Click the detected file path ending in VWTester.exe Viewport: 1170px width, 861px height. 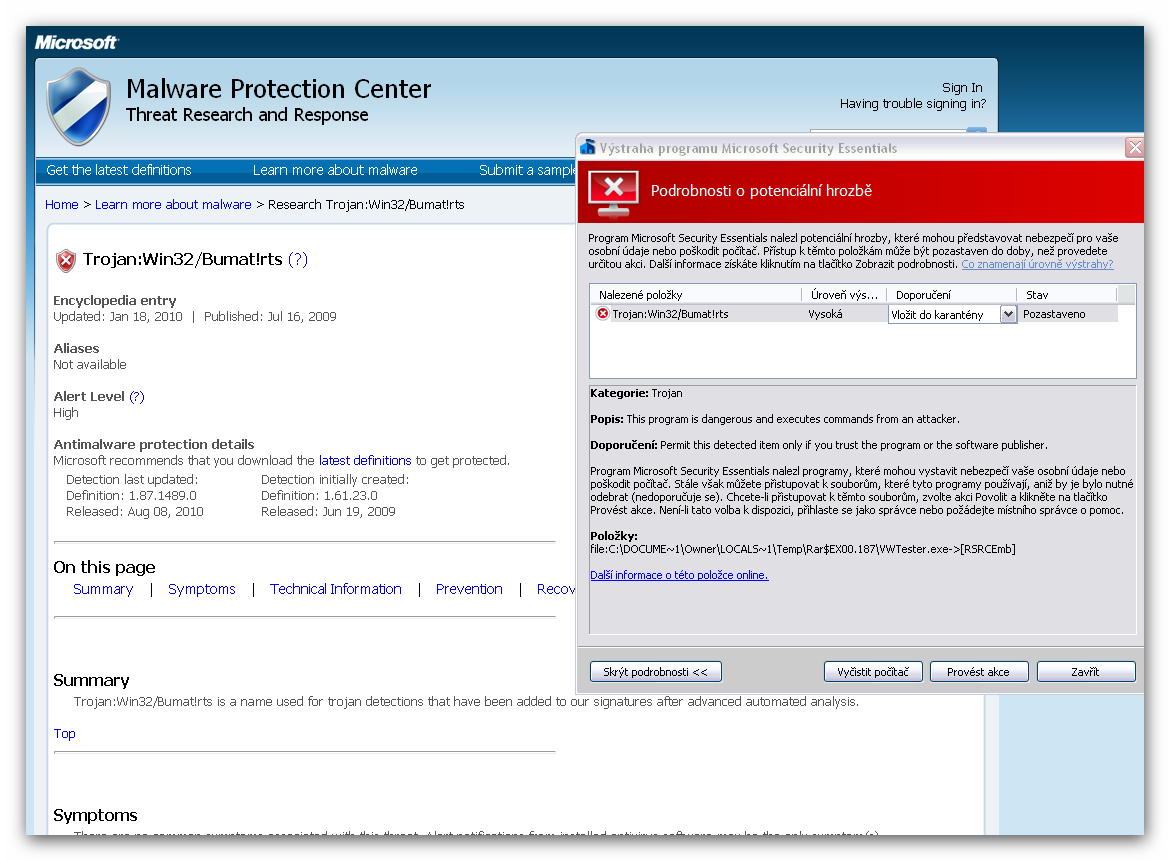click(x=803, y=549)
